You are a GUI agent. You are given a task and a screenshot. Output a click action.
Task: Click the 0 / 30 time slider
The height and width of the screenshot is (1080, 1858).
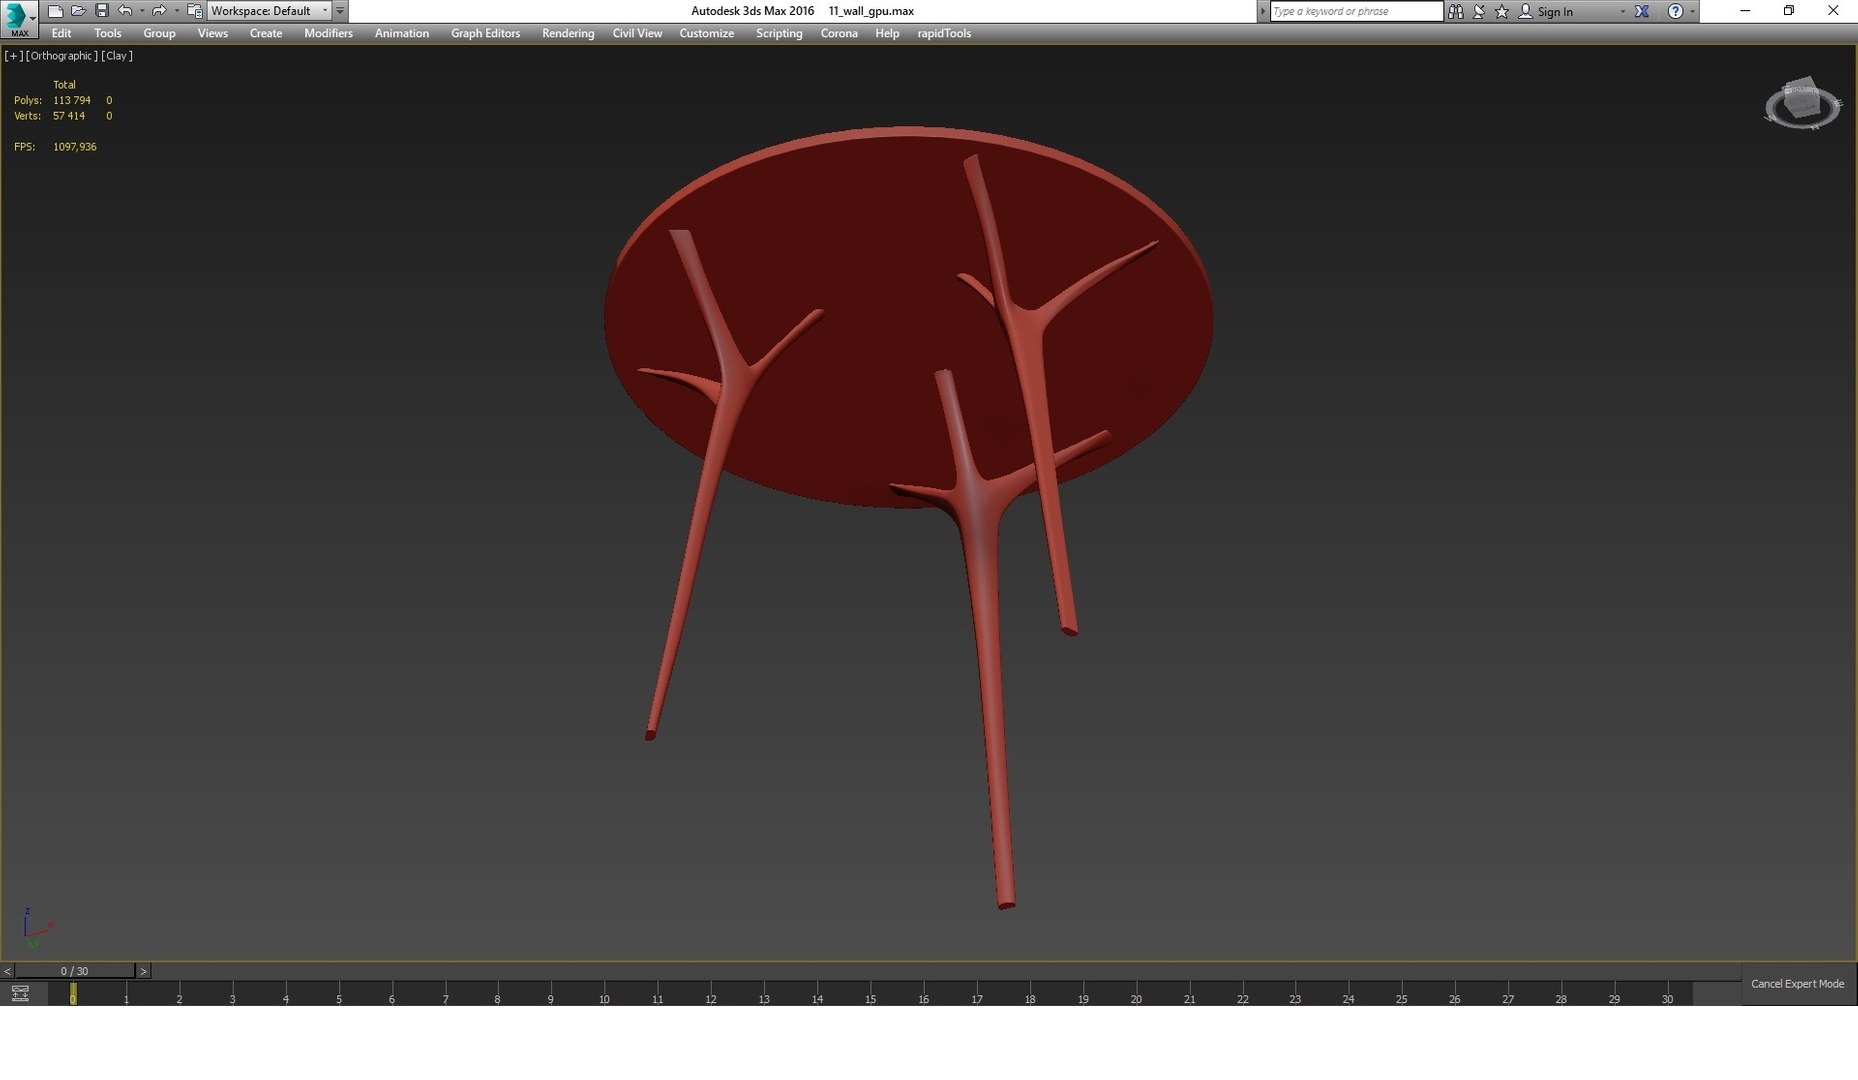[74, 971]
